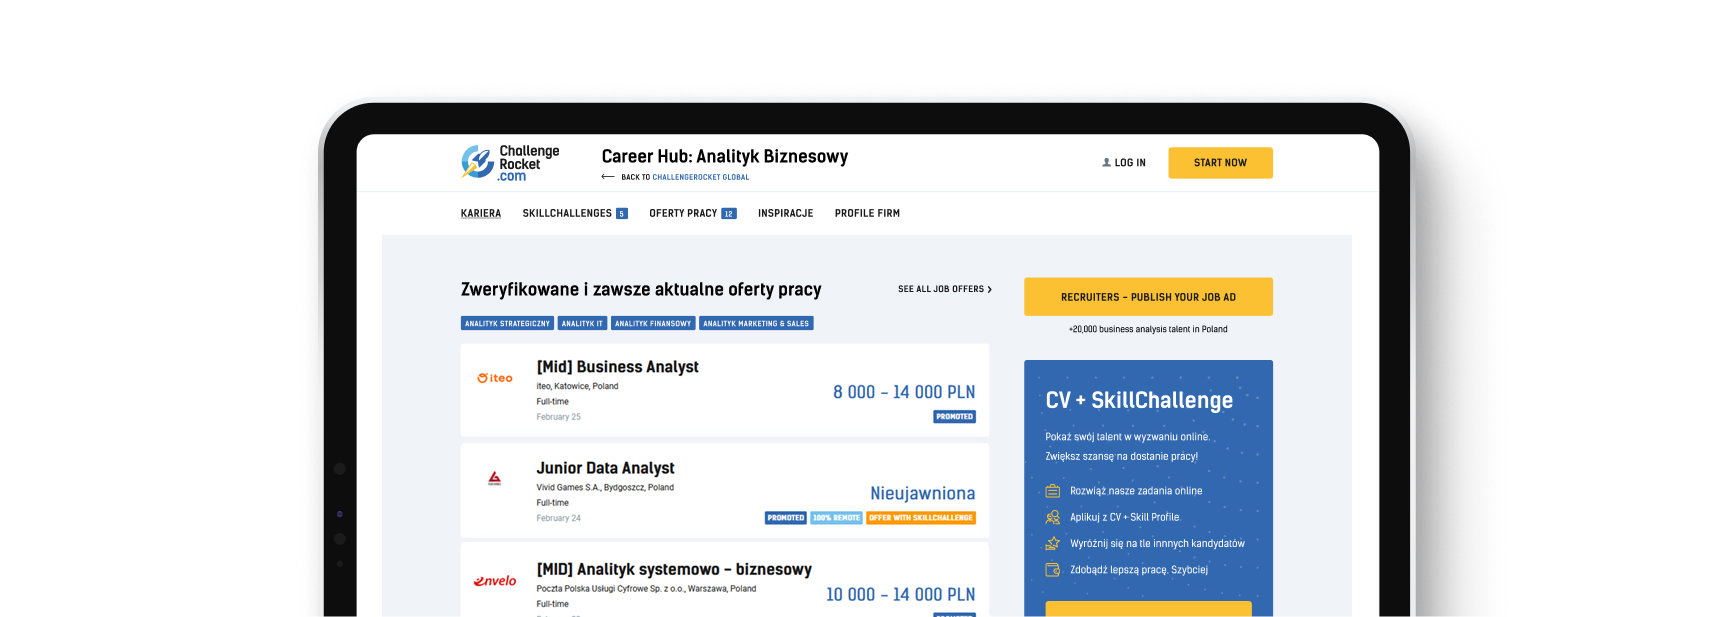Filter by ANALITYK FINANSOWY tag
The image size is (1734, 617).
(652, 324)
